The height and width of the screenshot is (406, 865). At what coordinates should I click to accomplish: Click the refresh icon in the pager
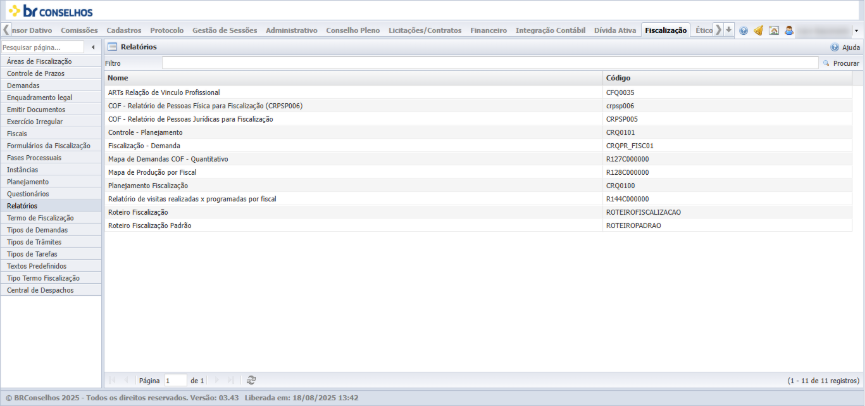(x=252, y=380)
